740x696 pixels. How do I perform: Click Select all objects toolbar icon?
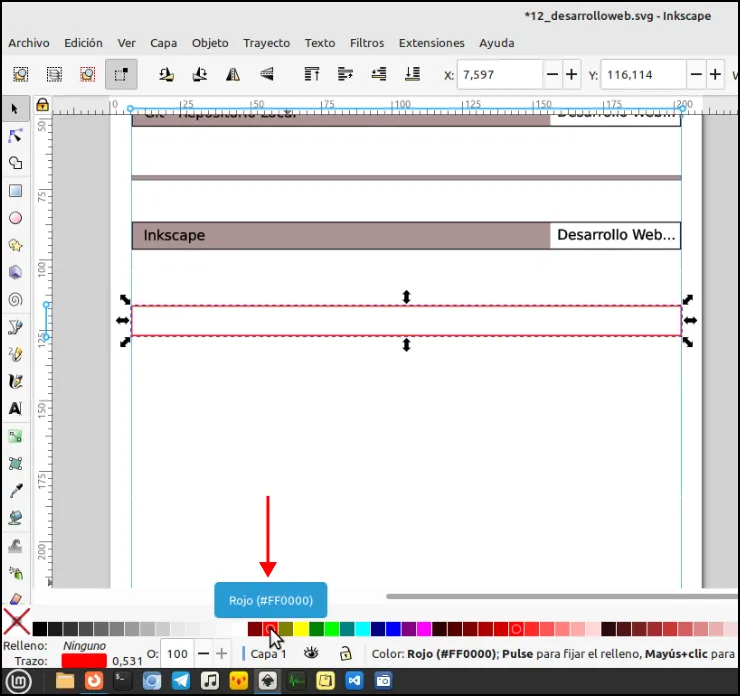click(x=20, y=75)
